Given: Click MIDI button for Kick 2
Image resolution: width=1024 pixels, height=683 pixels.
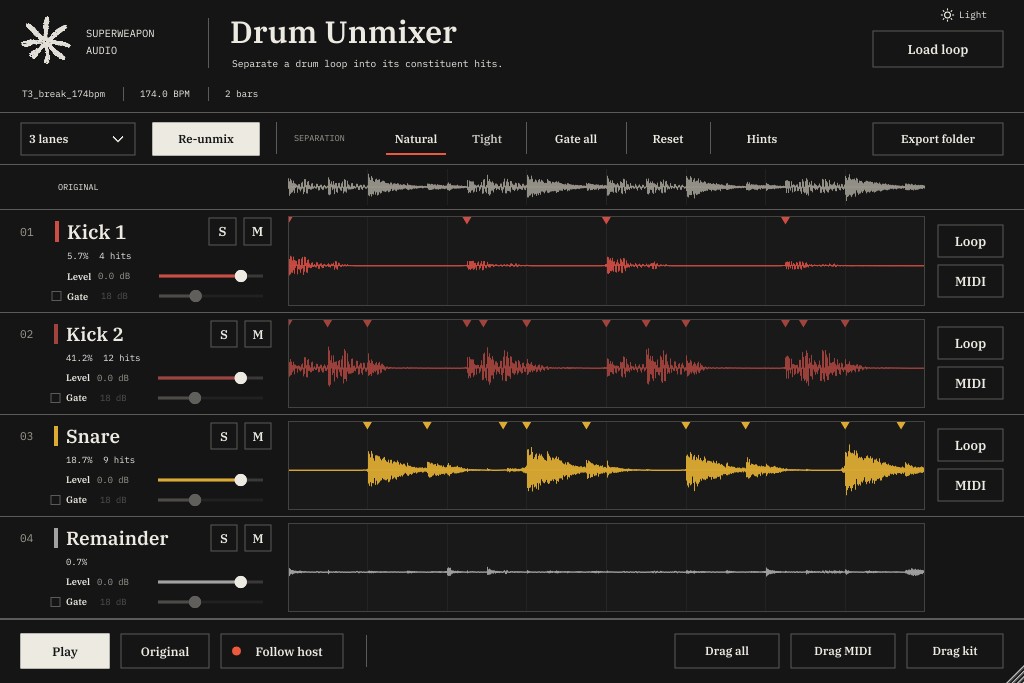Looking at the screenshot, I should pyautogui.click(x=970, y=383).
